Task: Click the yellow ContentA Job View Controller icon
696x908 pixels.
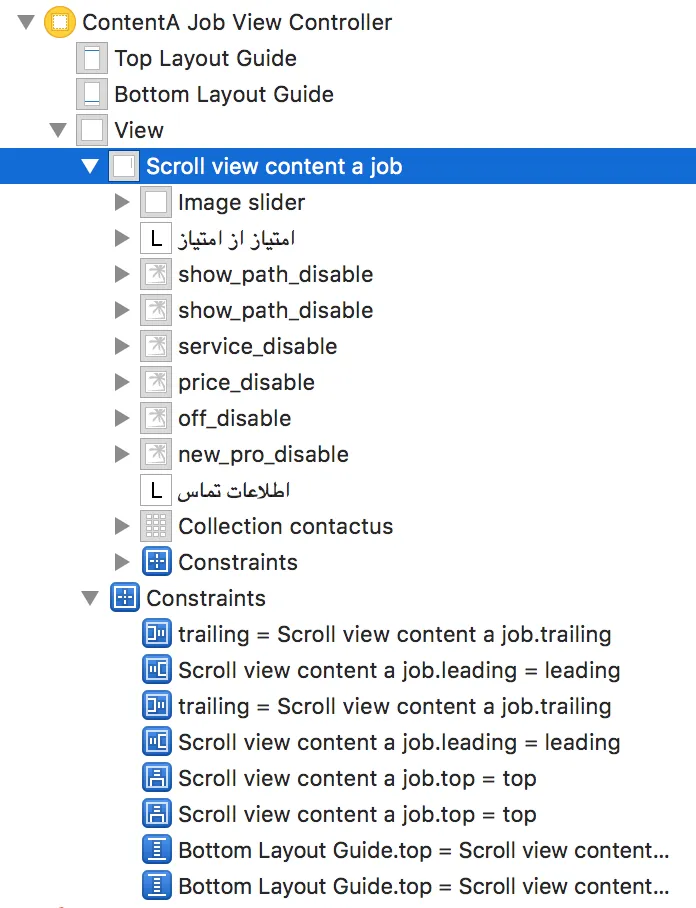Action: pos(60,22)
